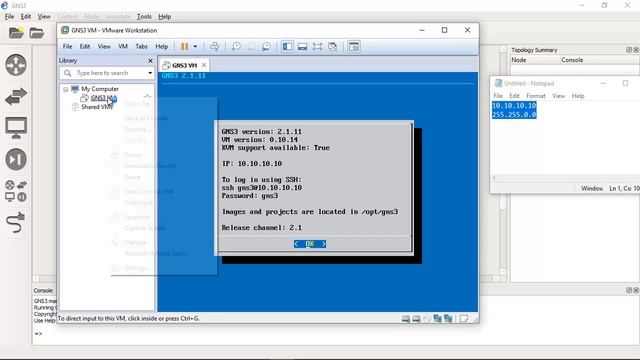The image size is (640, 360).
Task: Open Notepad Edit menu
Action: (514, 96)
